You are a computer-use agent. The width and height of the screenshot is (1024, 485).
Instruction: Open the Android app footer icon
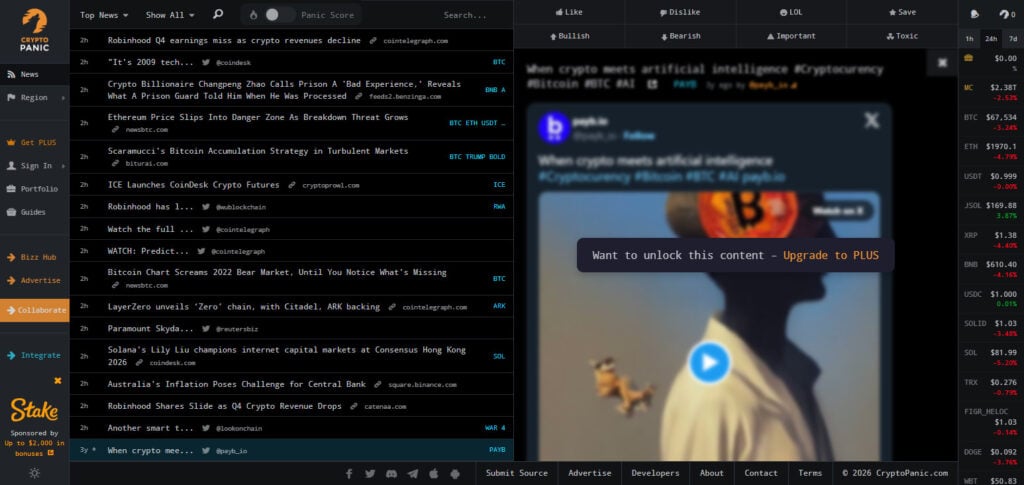coord(455,473)
